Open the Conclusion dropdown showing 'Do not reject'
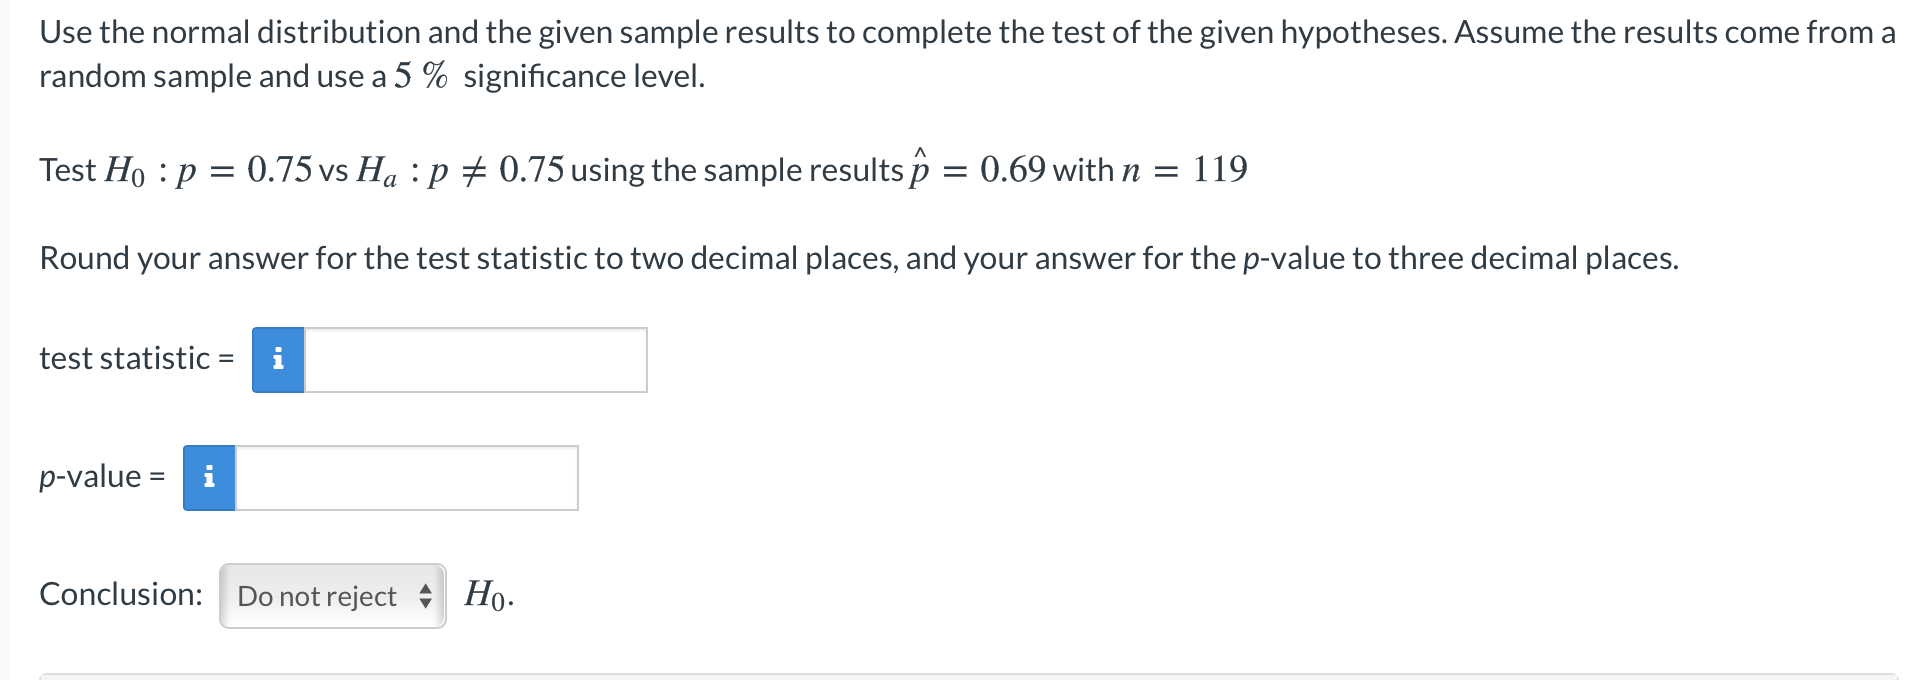1928x680 pixels. [333, 595]
